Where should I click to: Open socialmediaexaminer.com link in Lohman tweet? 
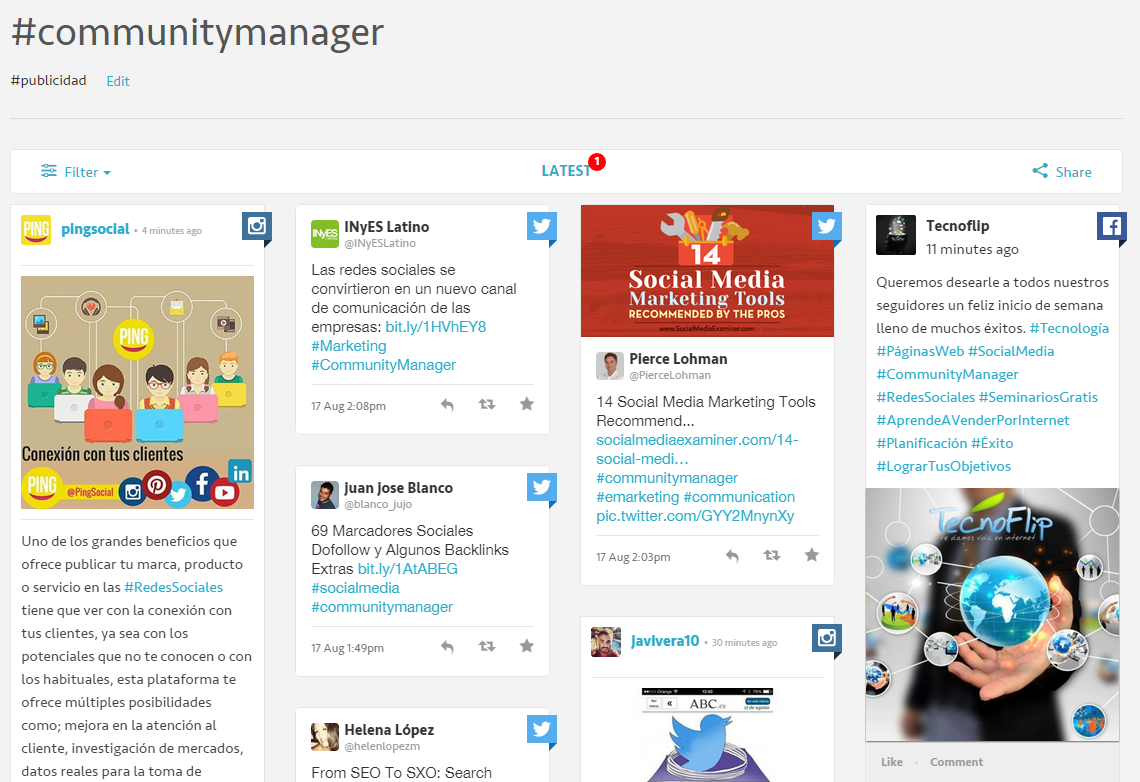pos(697,449)
